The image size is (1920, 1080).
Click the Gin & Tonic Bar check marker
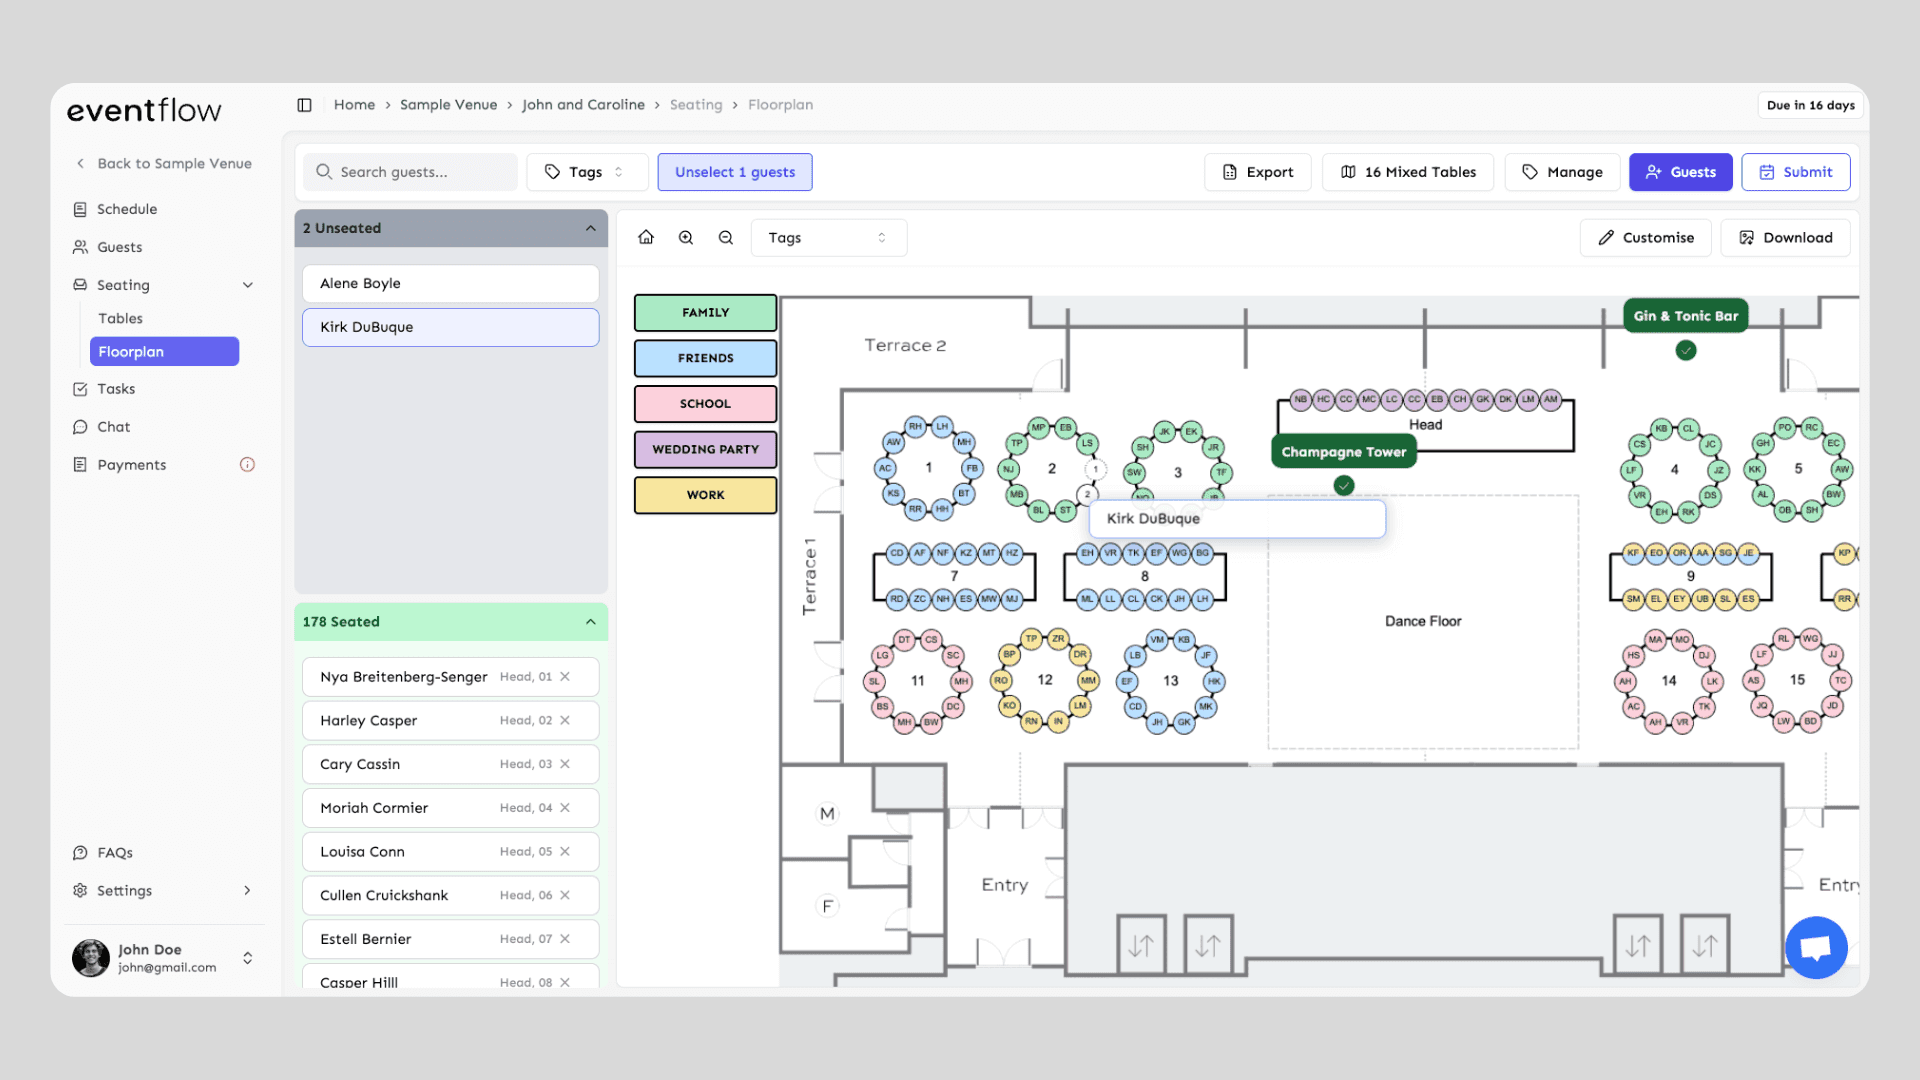(1686, 350)
